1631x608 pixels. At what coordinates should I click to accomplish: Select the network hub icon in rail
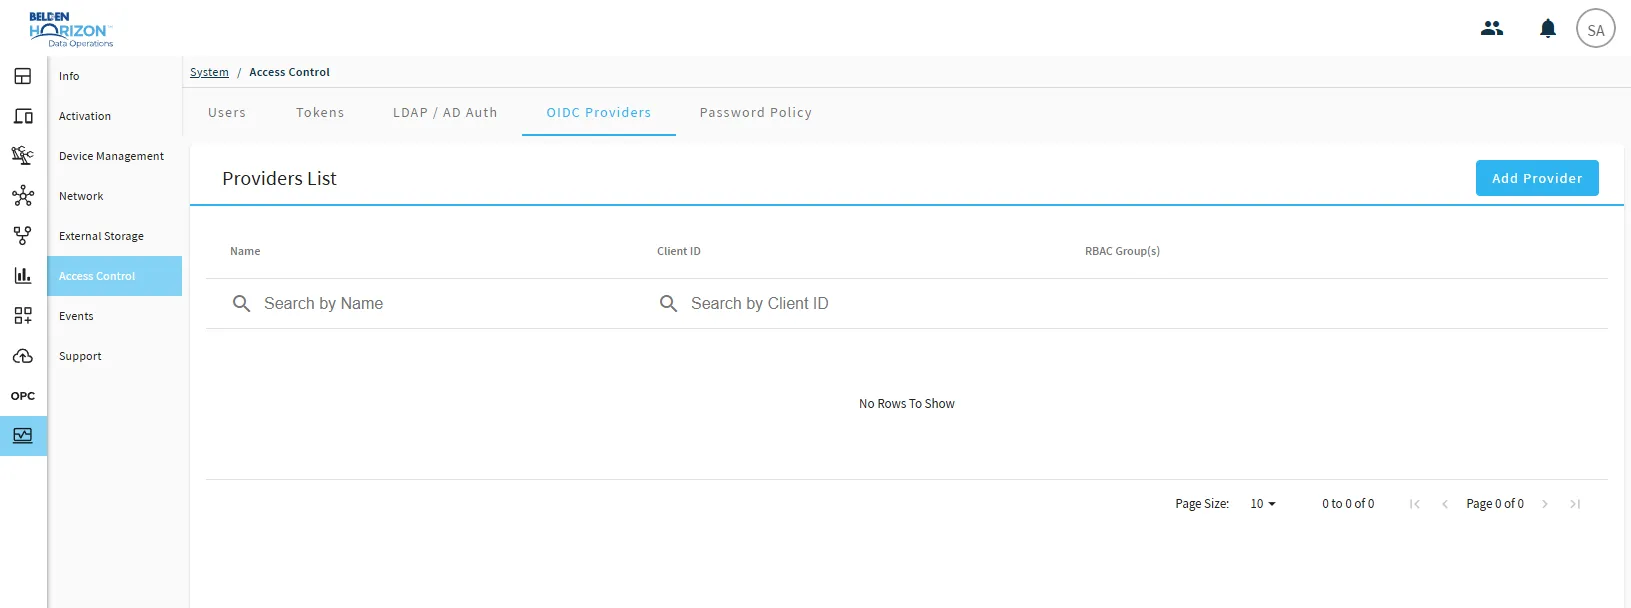click(x=23, y=196)
